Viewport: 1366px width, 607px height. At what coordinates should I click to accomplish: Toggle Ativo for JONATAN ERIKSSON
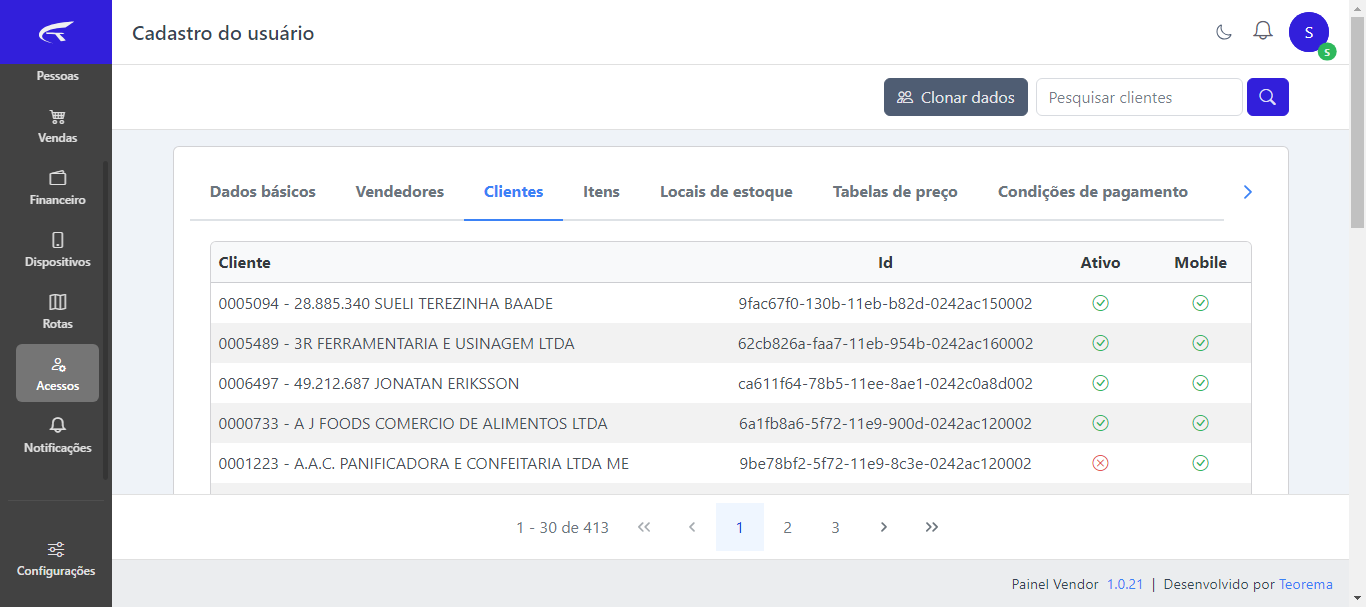point(1101,383)
